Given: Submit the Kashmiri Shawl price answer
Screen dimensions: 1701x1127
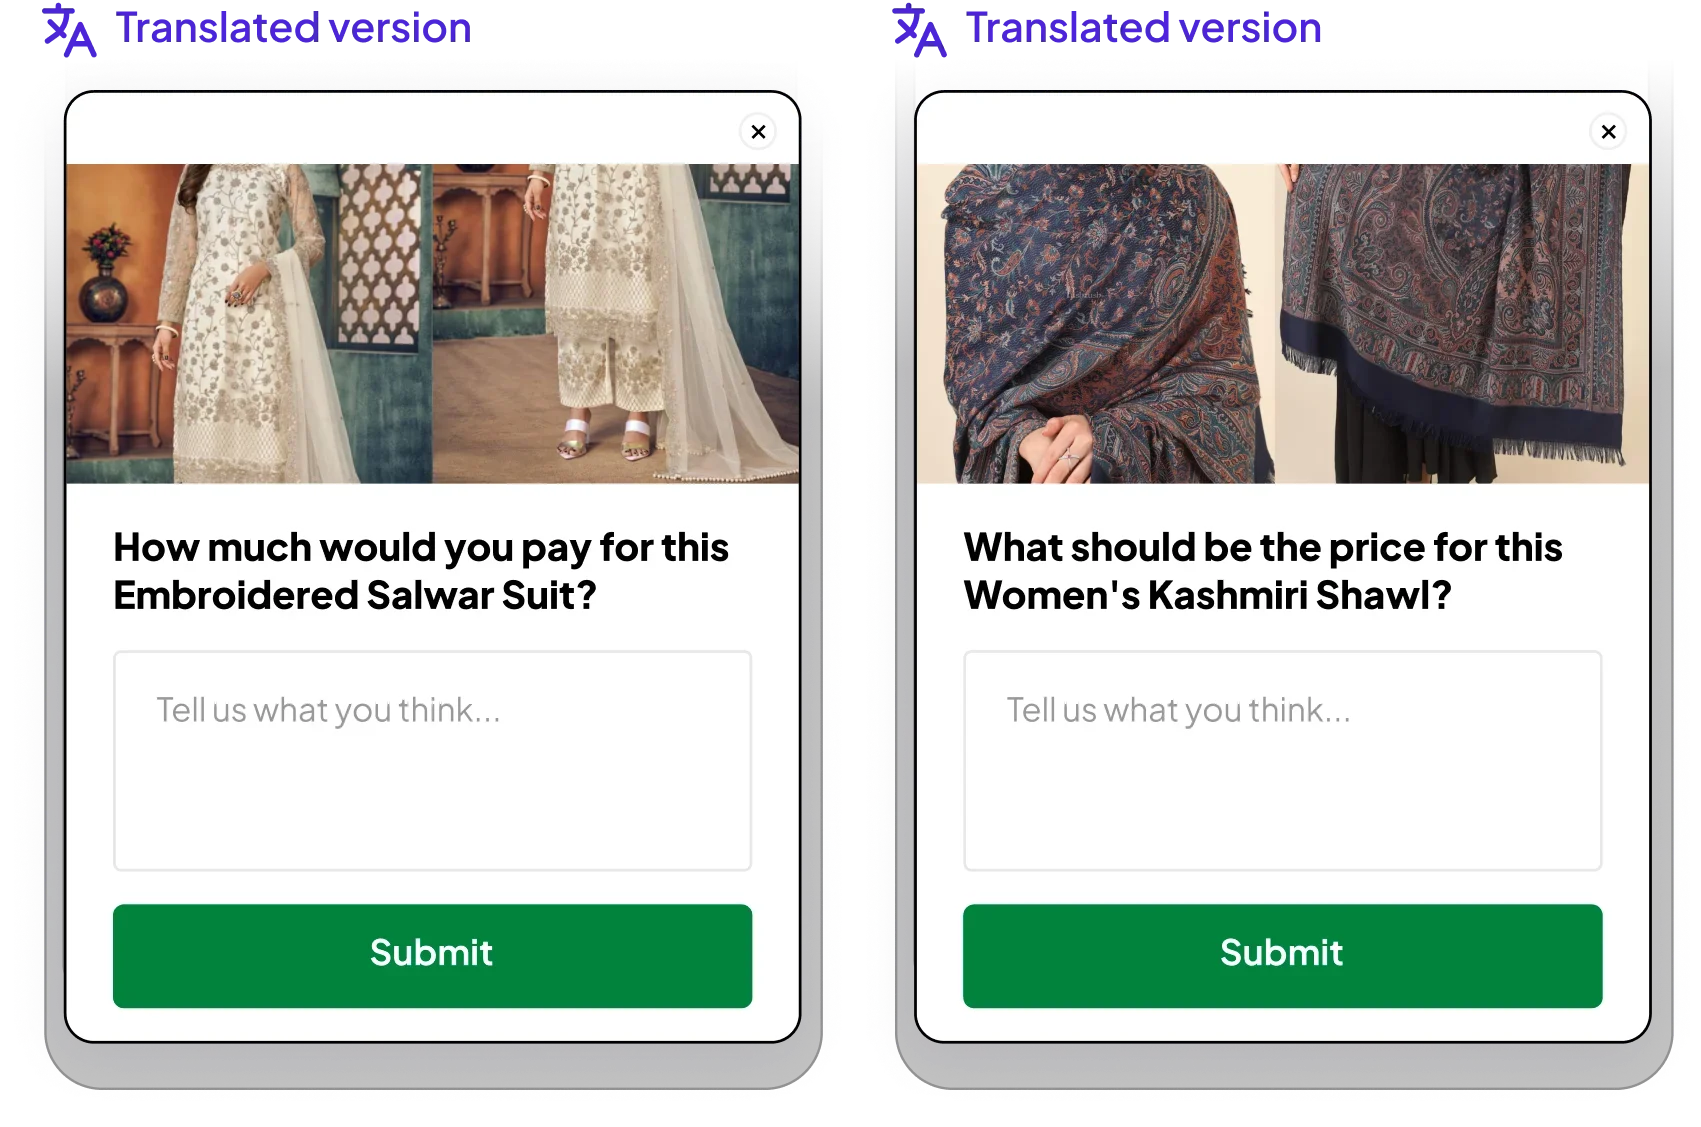Looking at the screenshot, I should [x=1282, y=955].
